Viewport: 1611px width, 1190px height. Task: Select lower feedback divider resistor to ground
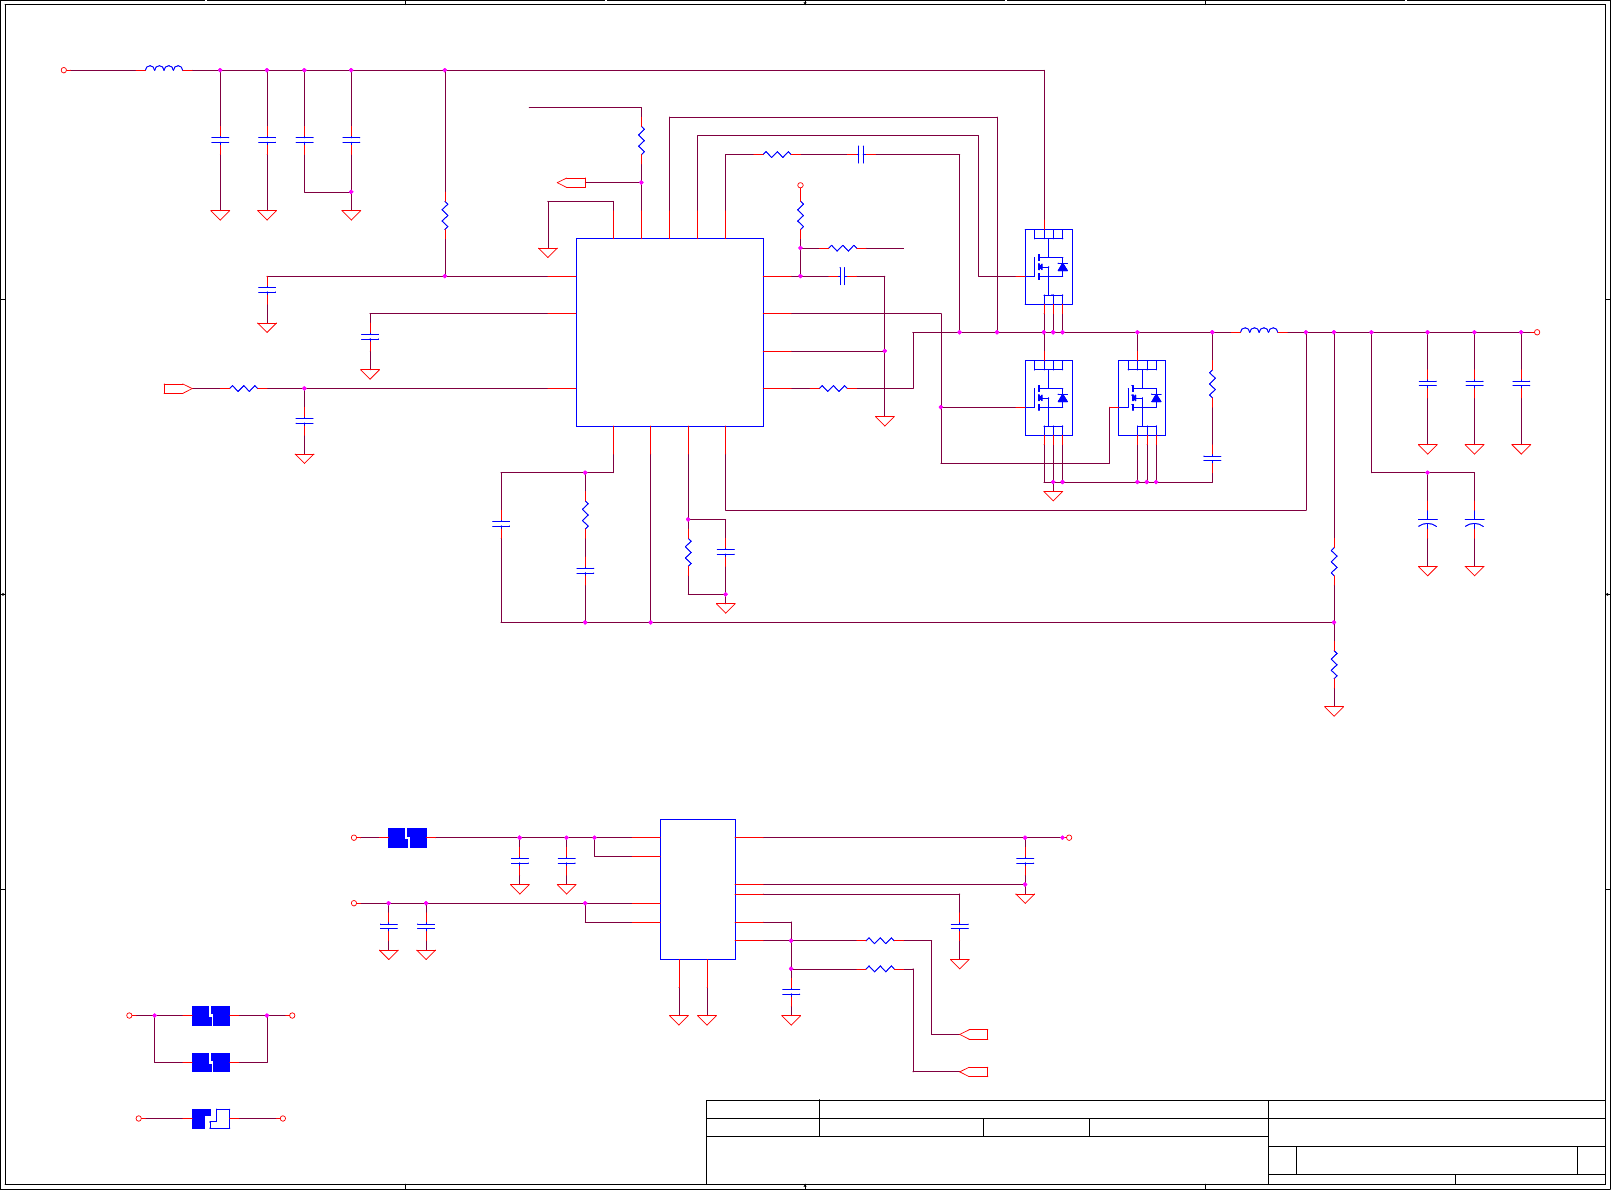(x=1334, y=664)
